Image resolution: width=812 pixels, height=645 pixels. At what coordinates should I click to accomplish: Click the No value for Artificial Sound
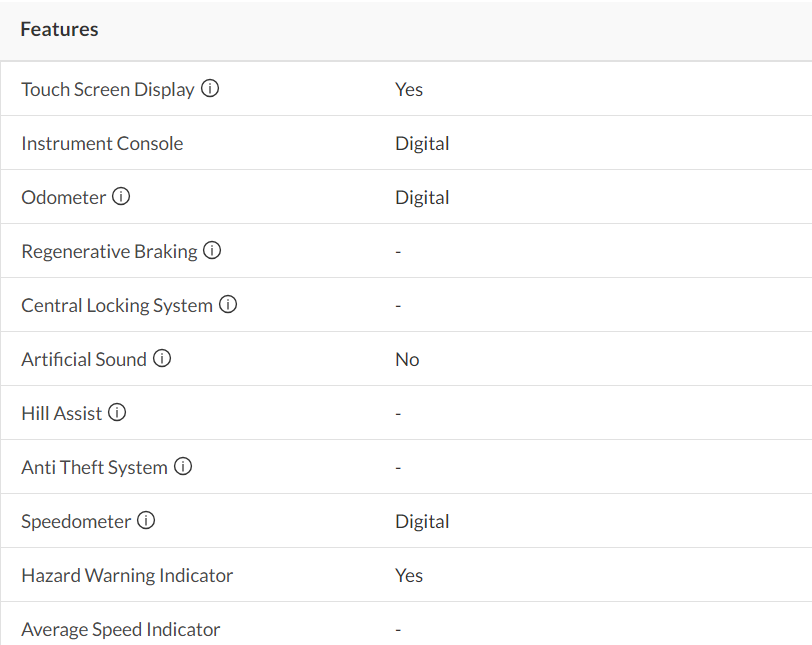tap(407, 359)
